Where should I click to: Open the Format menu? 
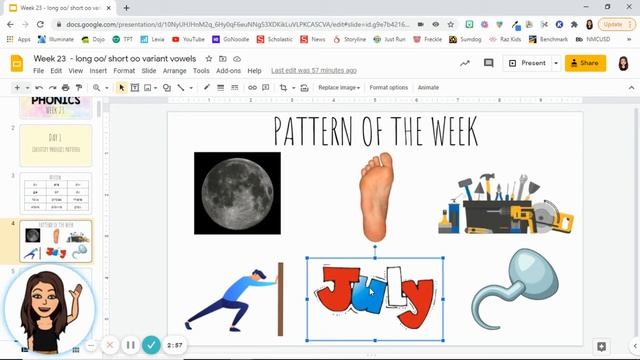click(x=124, y=71)
